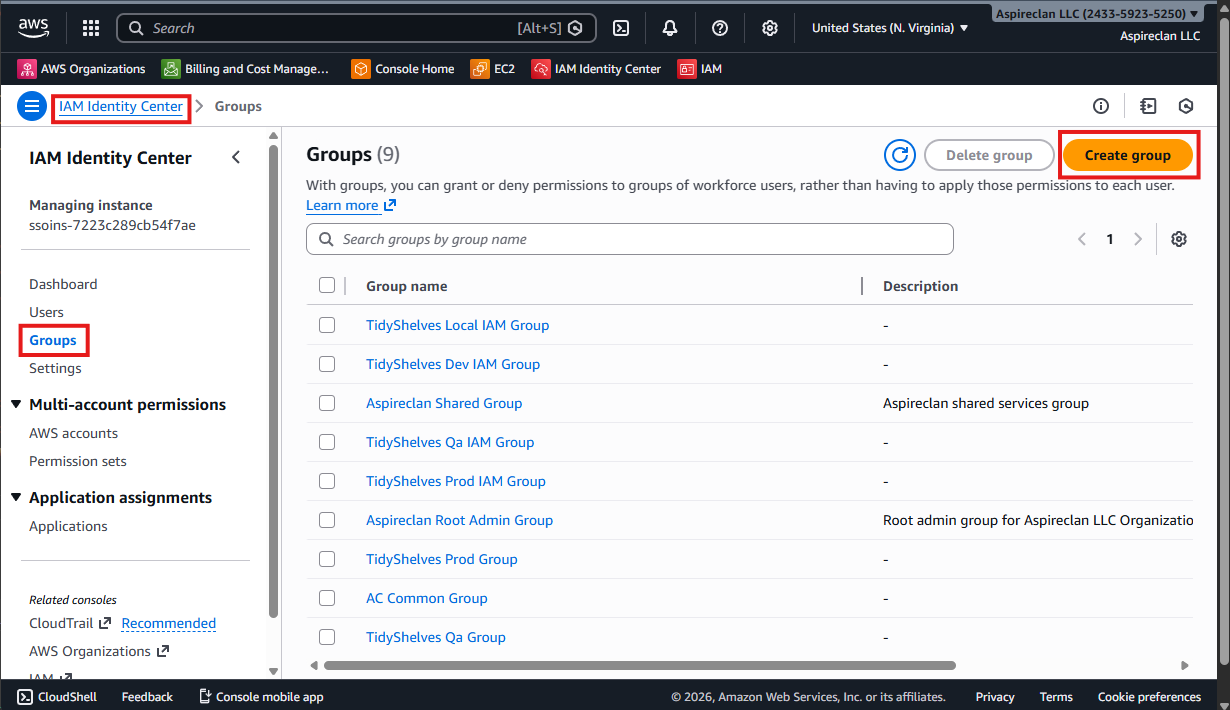
Task: Check the TidyShelves Prod Group row
Action: click(x=327, y=559)
